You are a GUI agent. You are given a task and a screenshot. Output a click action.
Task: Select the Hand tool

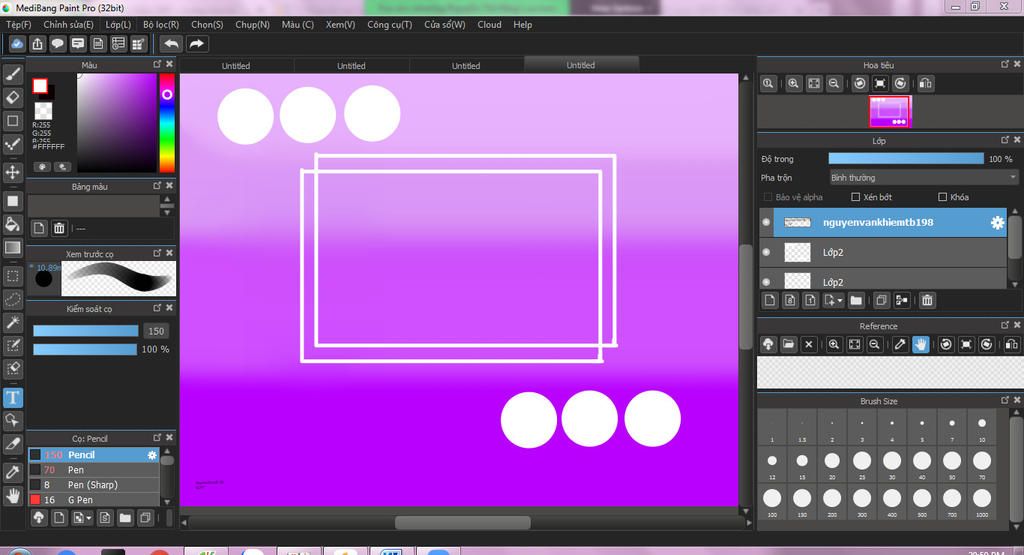[12, 496]
